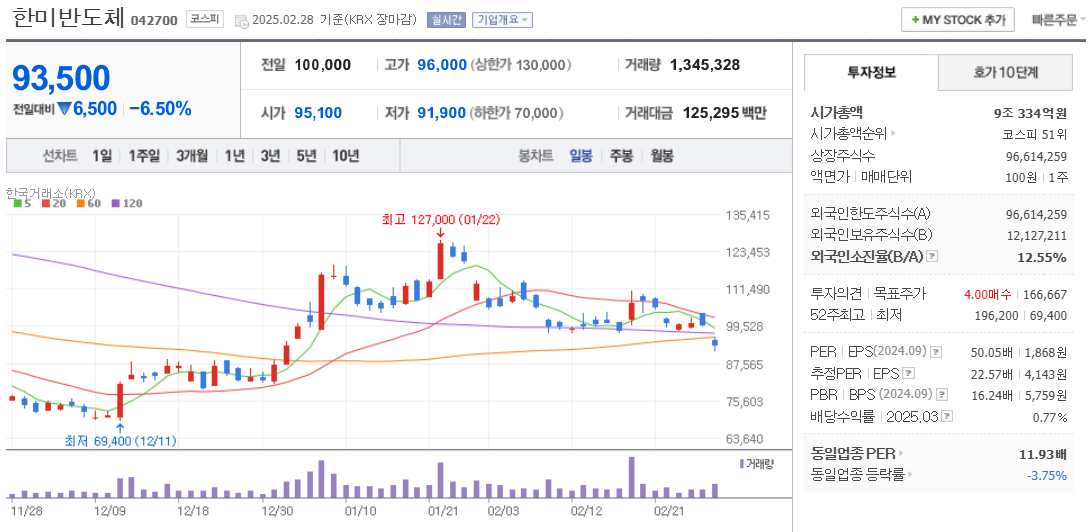This screenshot has height=532, width=1090.
Task: Open the 빠른주문 dropdown menu
Action: pos(1059,19)
